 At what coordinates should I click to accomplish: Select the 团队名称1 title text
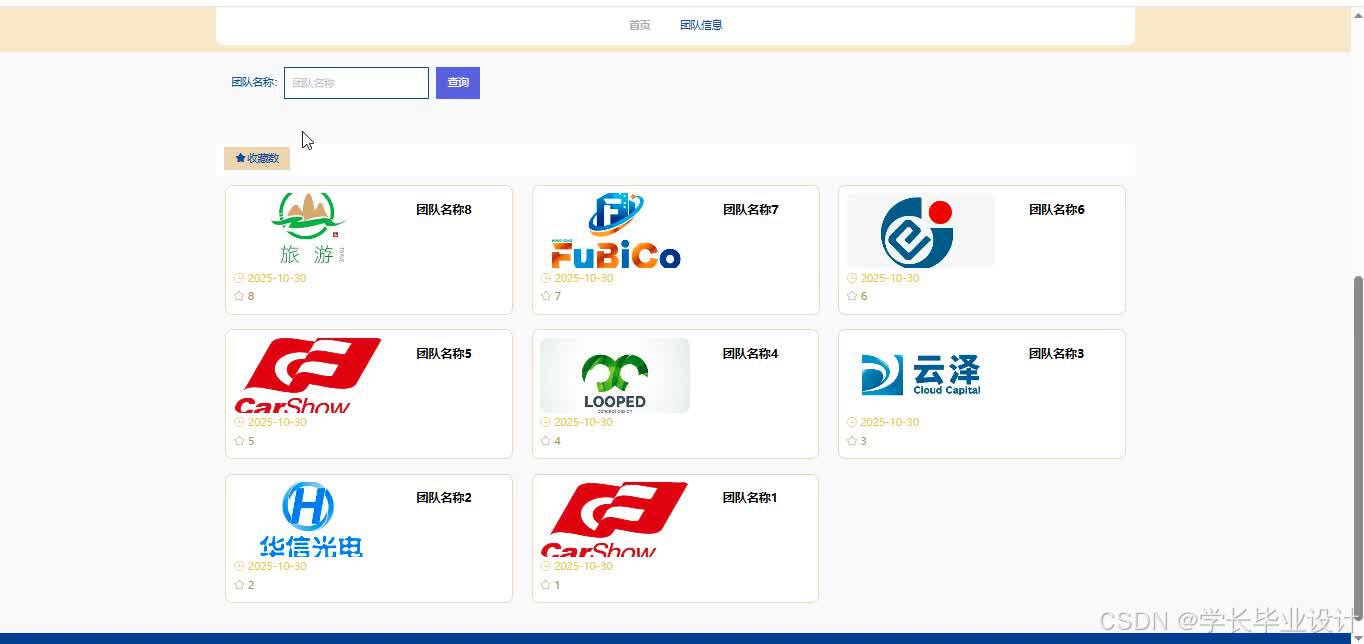pos(750,498)
